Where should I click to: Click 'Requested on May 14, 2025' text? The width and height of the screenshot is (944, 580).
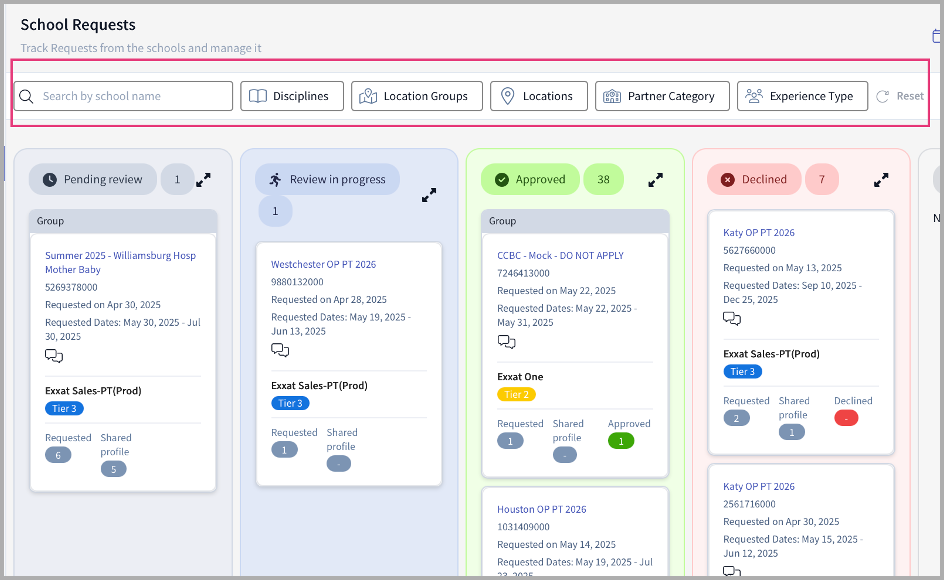[x=556, y=544]
